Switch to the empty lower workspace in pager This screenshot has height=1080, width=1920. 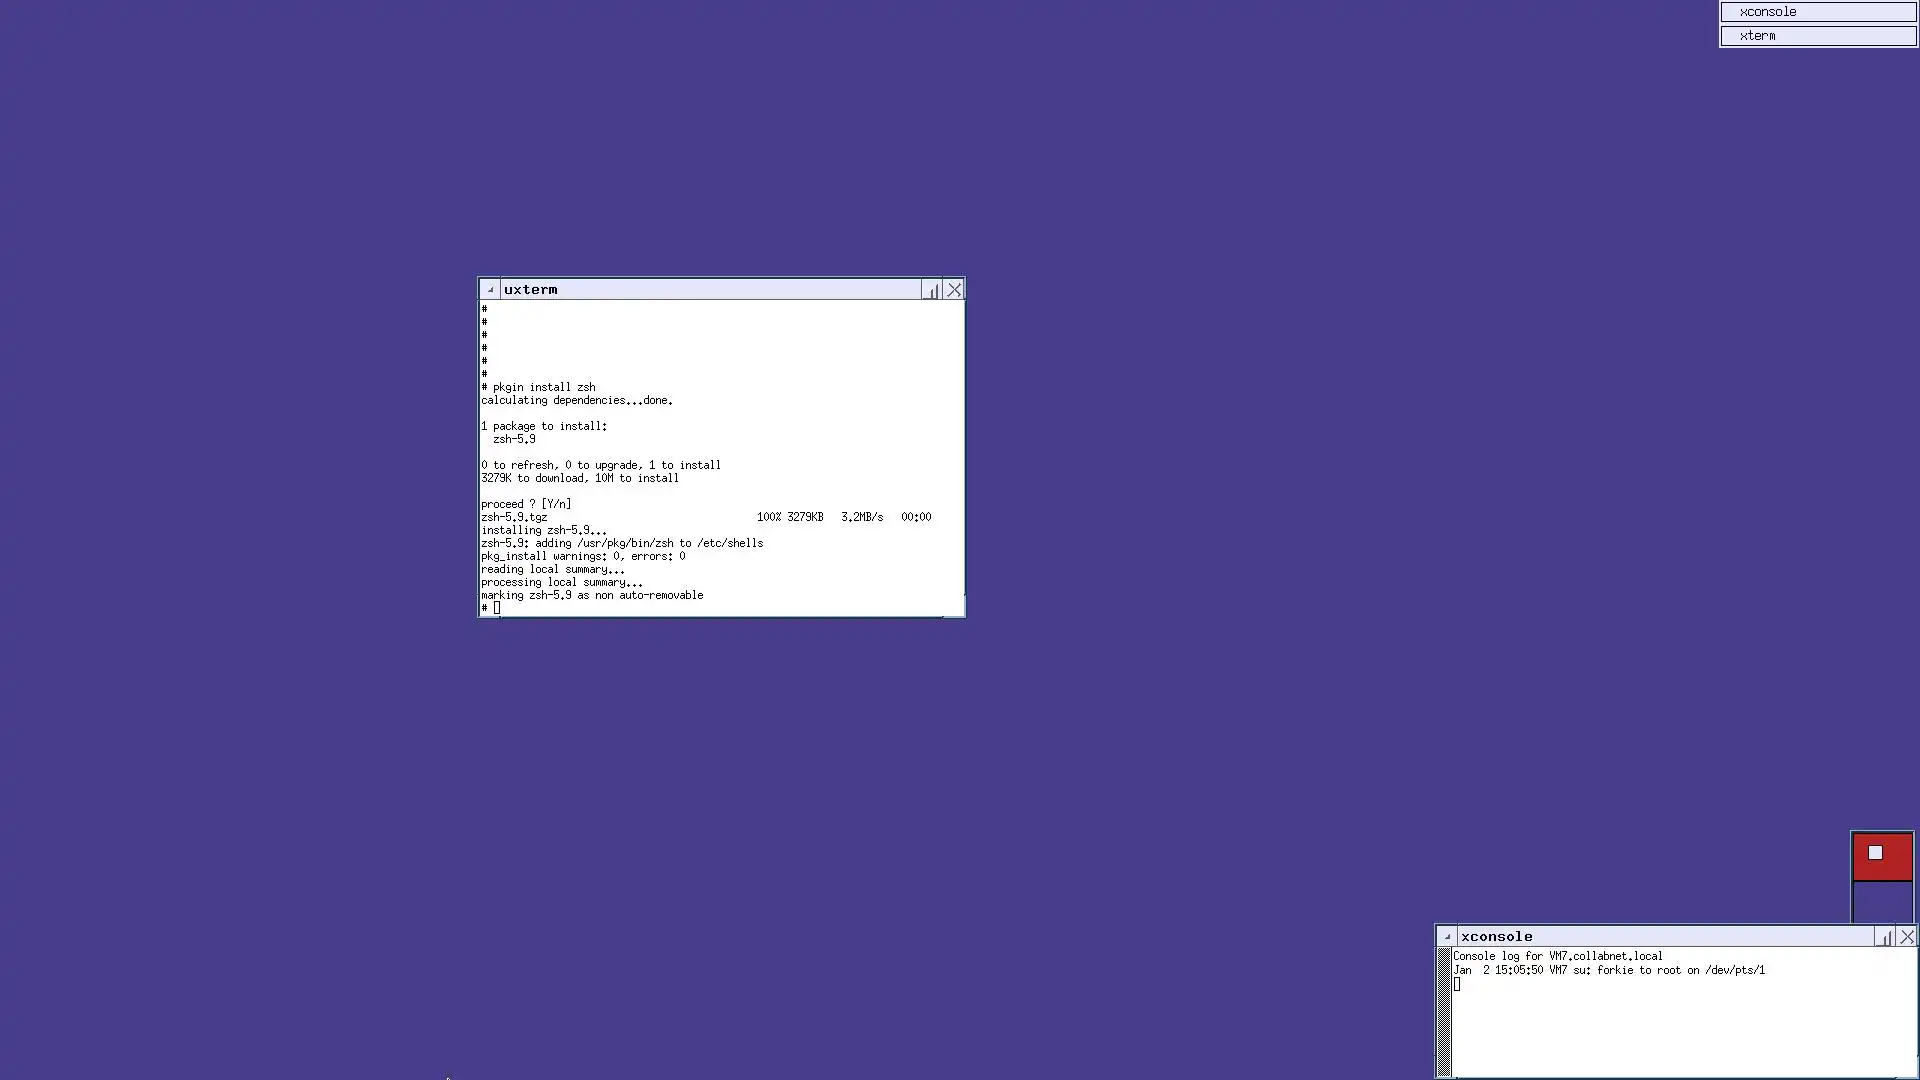[x=1882, y=901]
